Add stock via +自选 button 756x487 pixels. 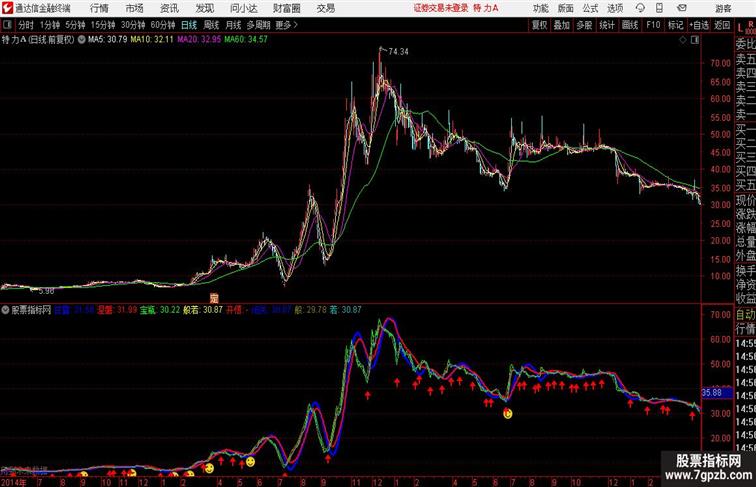tap(699, 25)
